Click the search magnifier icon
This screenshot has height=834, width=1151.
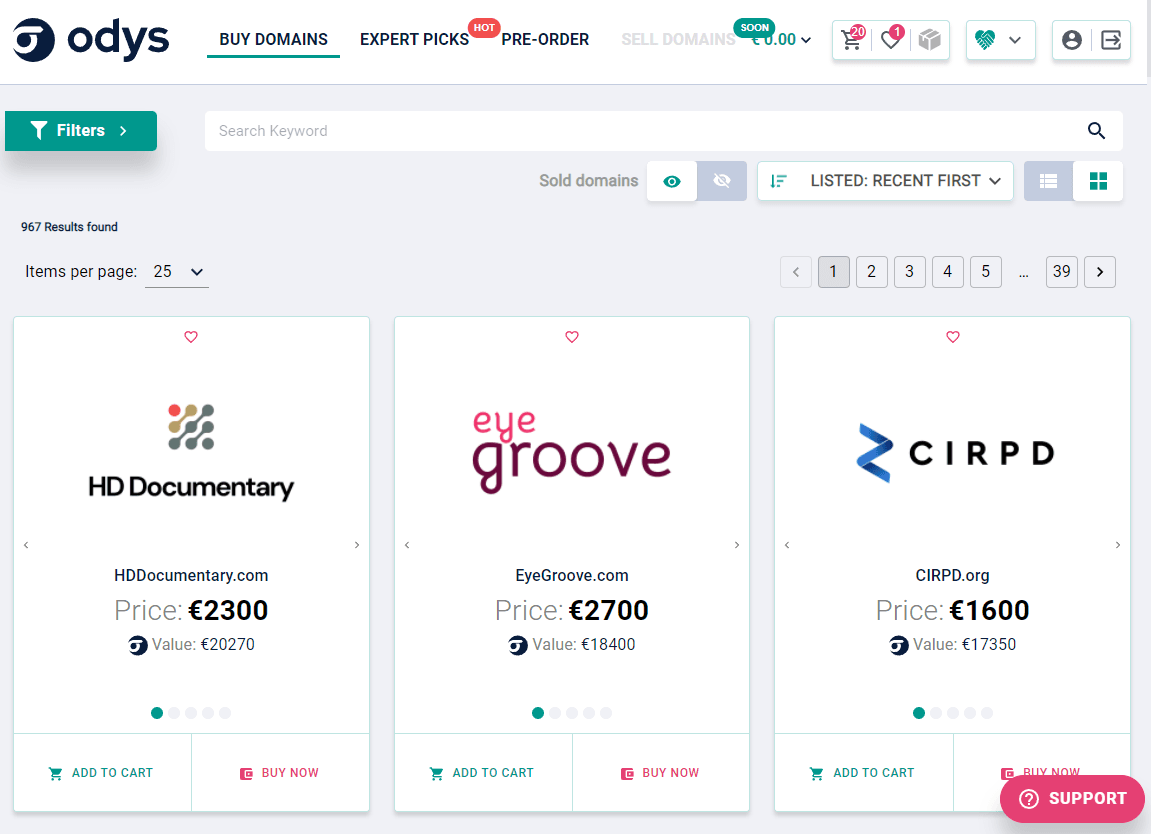(x=1096, y=131)
